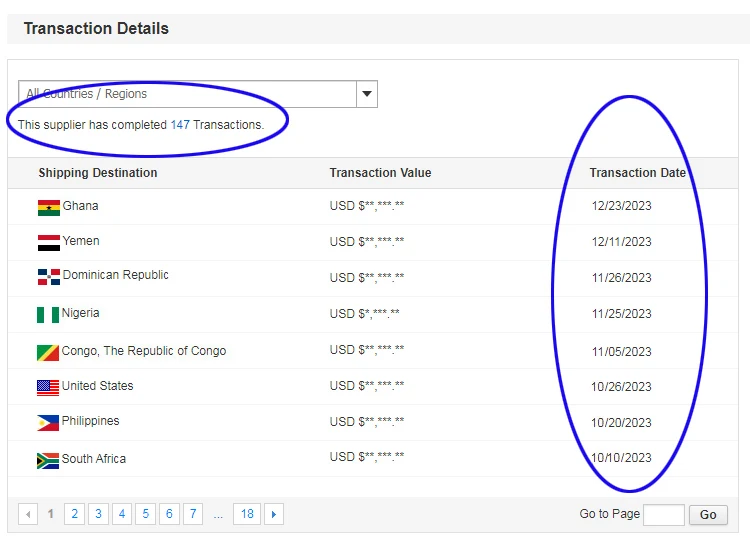This screenshot has height=540, width=750.
Task: Click the Dominican Republic flag icon
Action: click(49, 277)
